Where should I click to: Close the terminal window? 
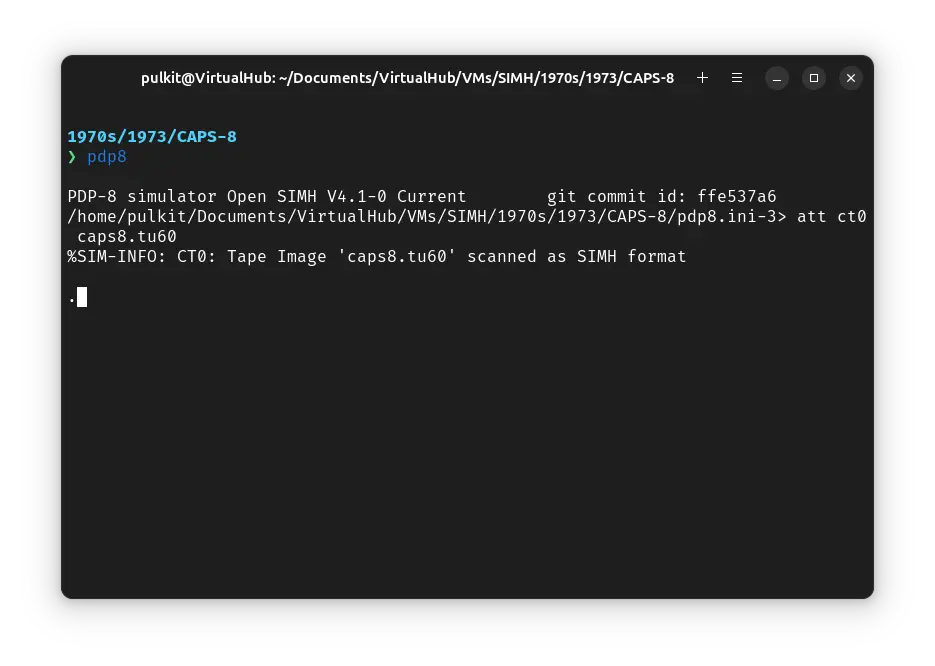click(850, 77)
